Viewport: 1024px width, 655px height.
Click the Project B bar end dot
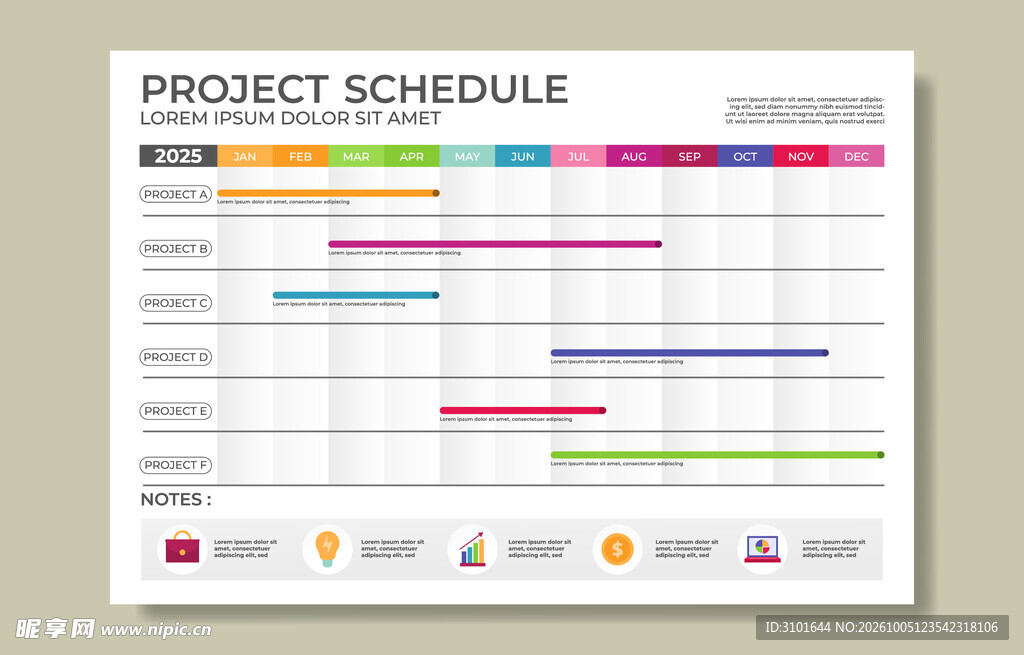pyautogui.click(x=658, y=244)
